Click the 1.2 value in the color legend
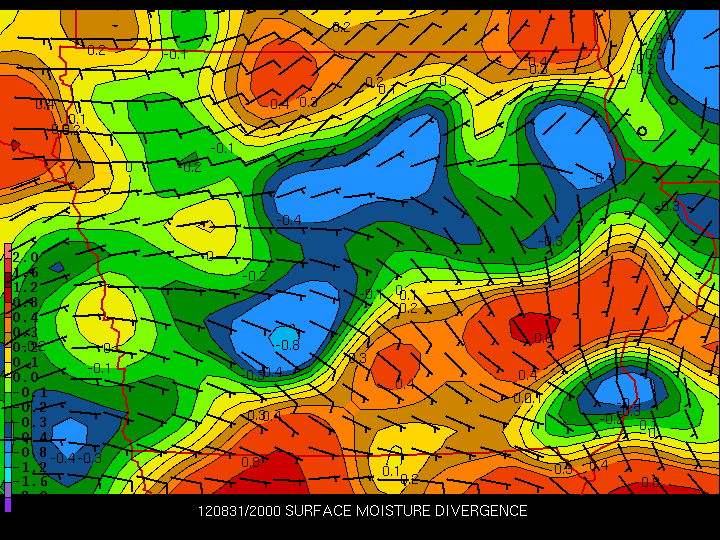This screenshot has height=540, width=720. point(25,287)
